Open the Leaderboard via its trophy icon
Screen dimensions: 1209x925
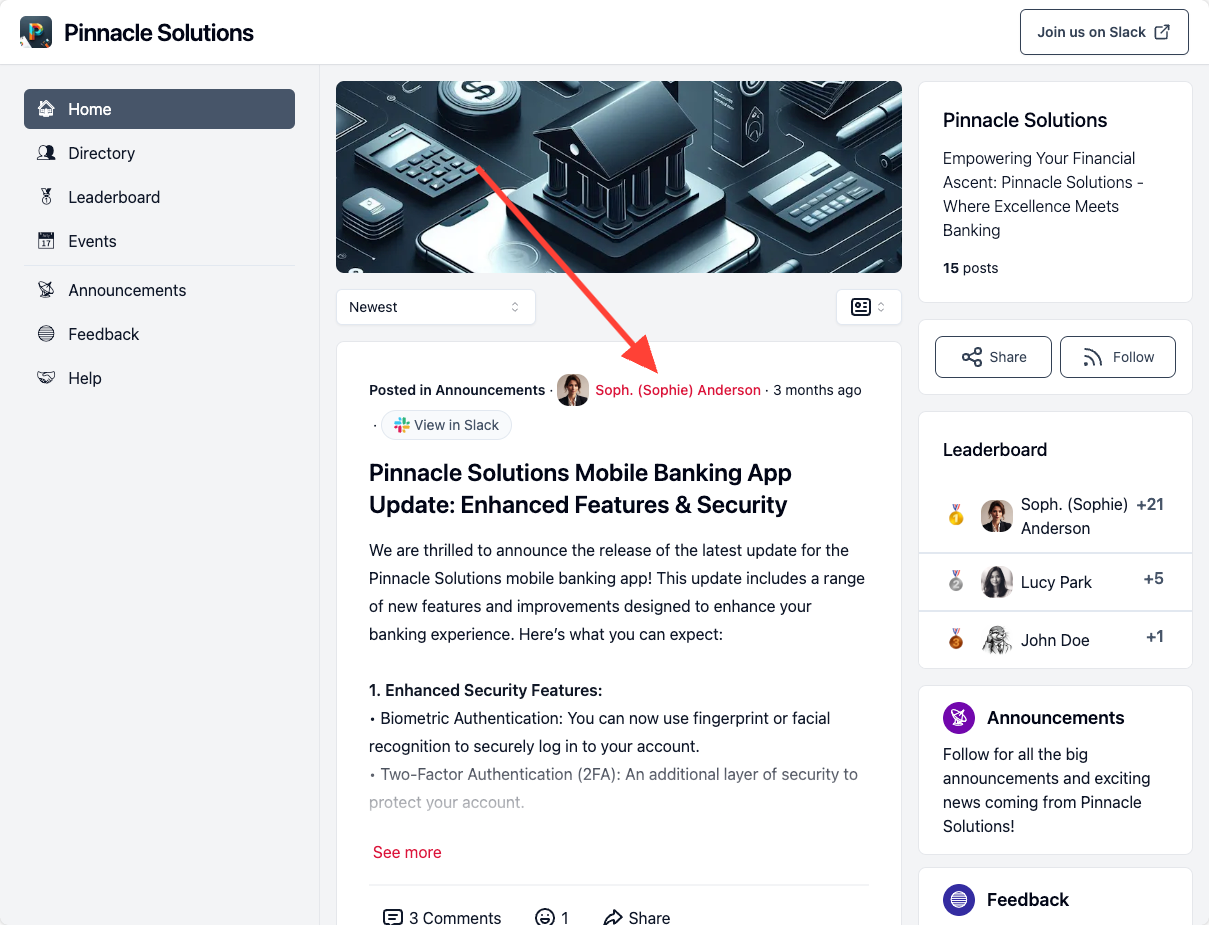[46, 197]
